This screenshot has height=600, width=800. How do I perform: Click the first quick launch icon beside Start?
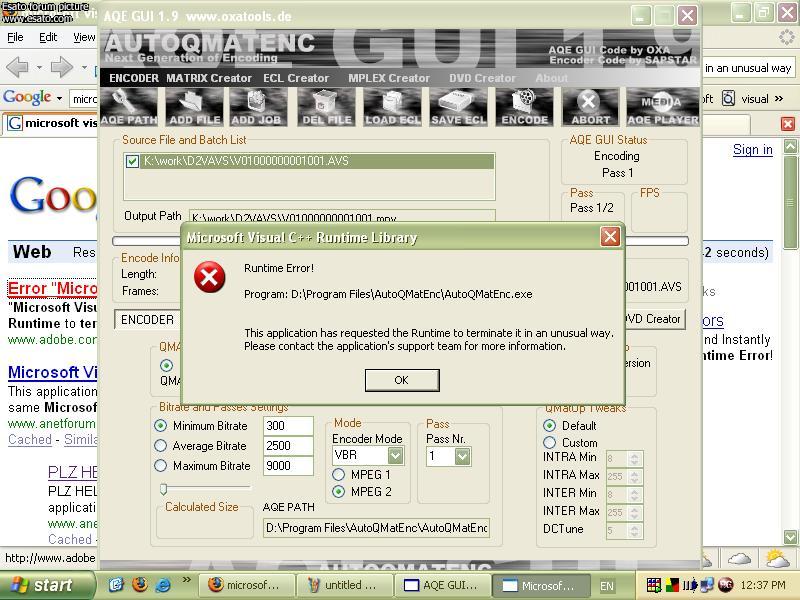pyautogui.click(x=116, y=584)
